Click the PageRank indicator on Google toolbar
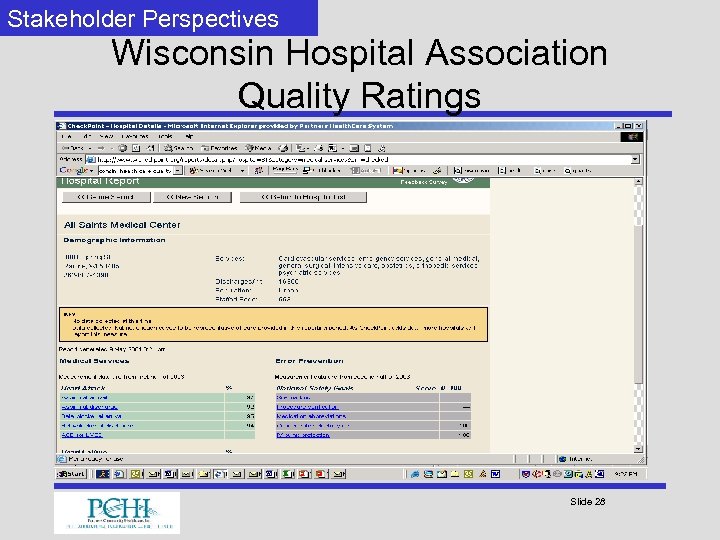Image resolution: width=720 pixels, height=540 pixels. coord(285,169)
